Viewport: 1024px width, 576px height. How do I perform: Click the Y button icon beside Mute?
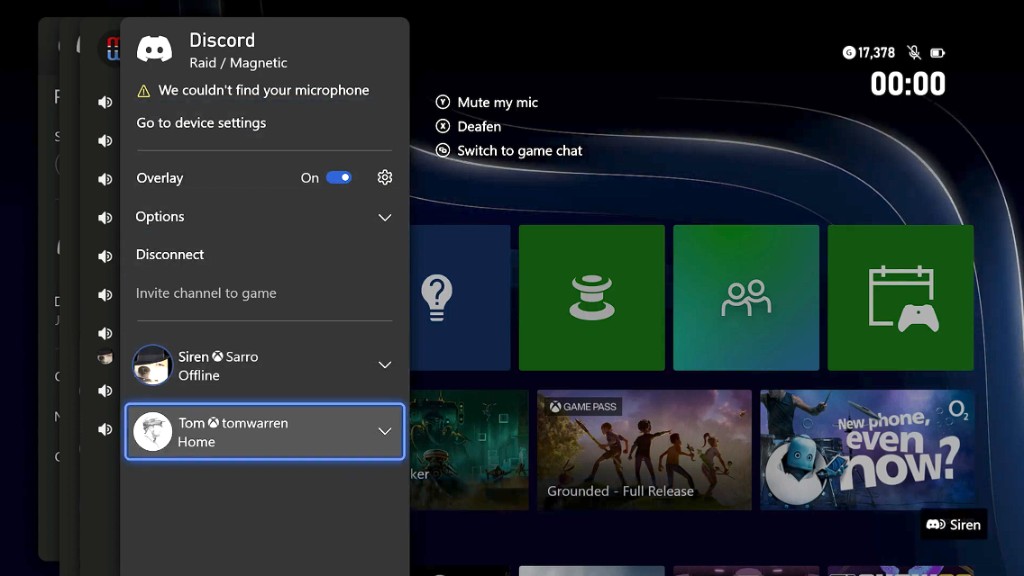(x=443, y=102)
